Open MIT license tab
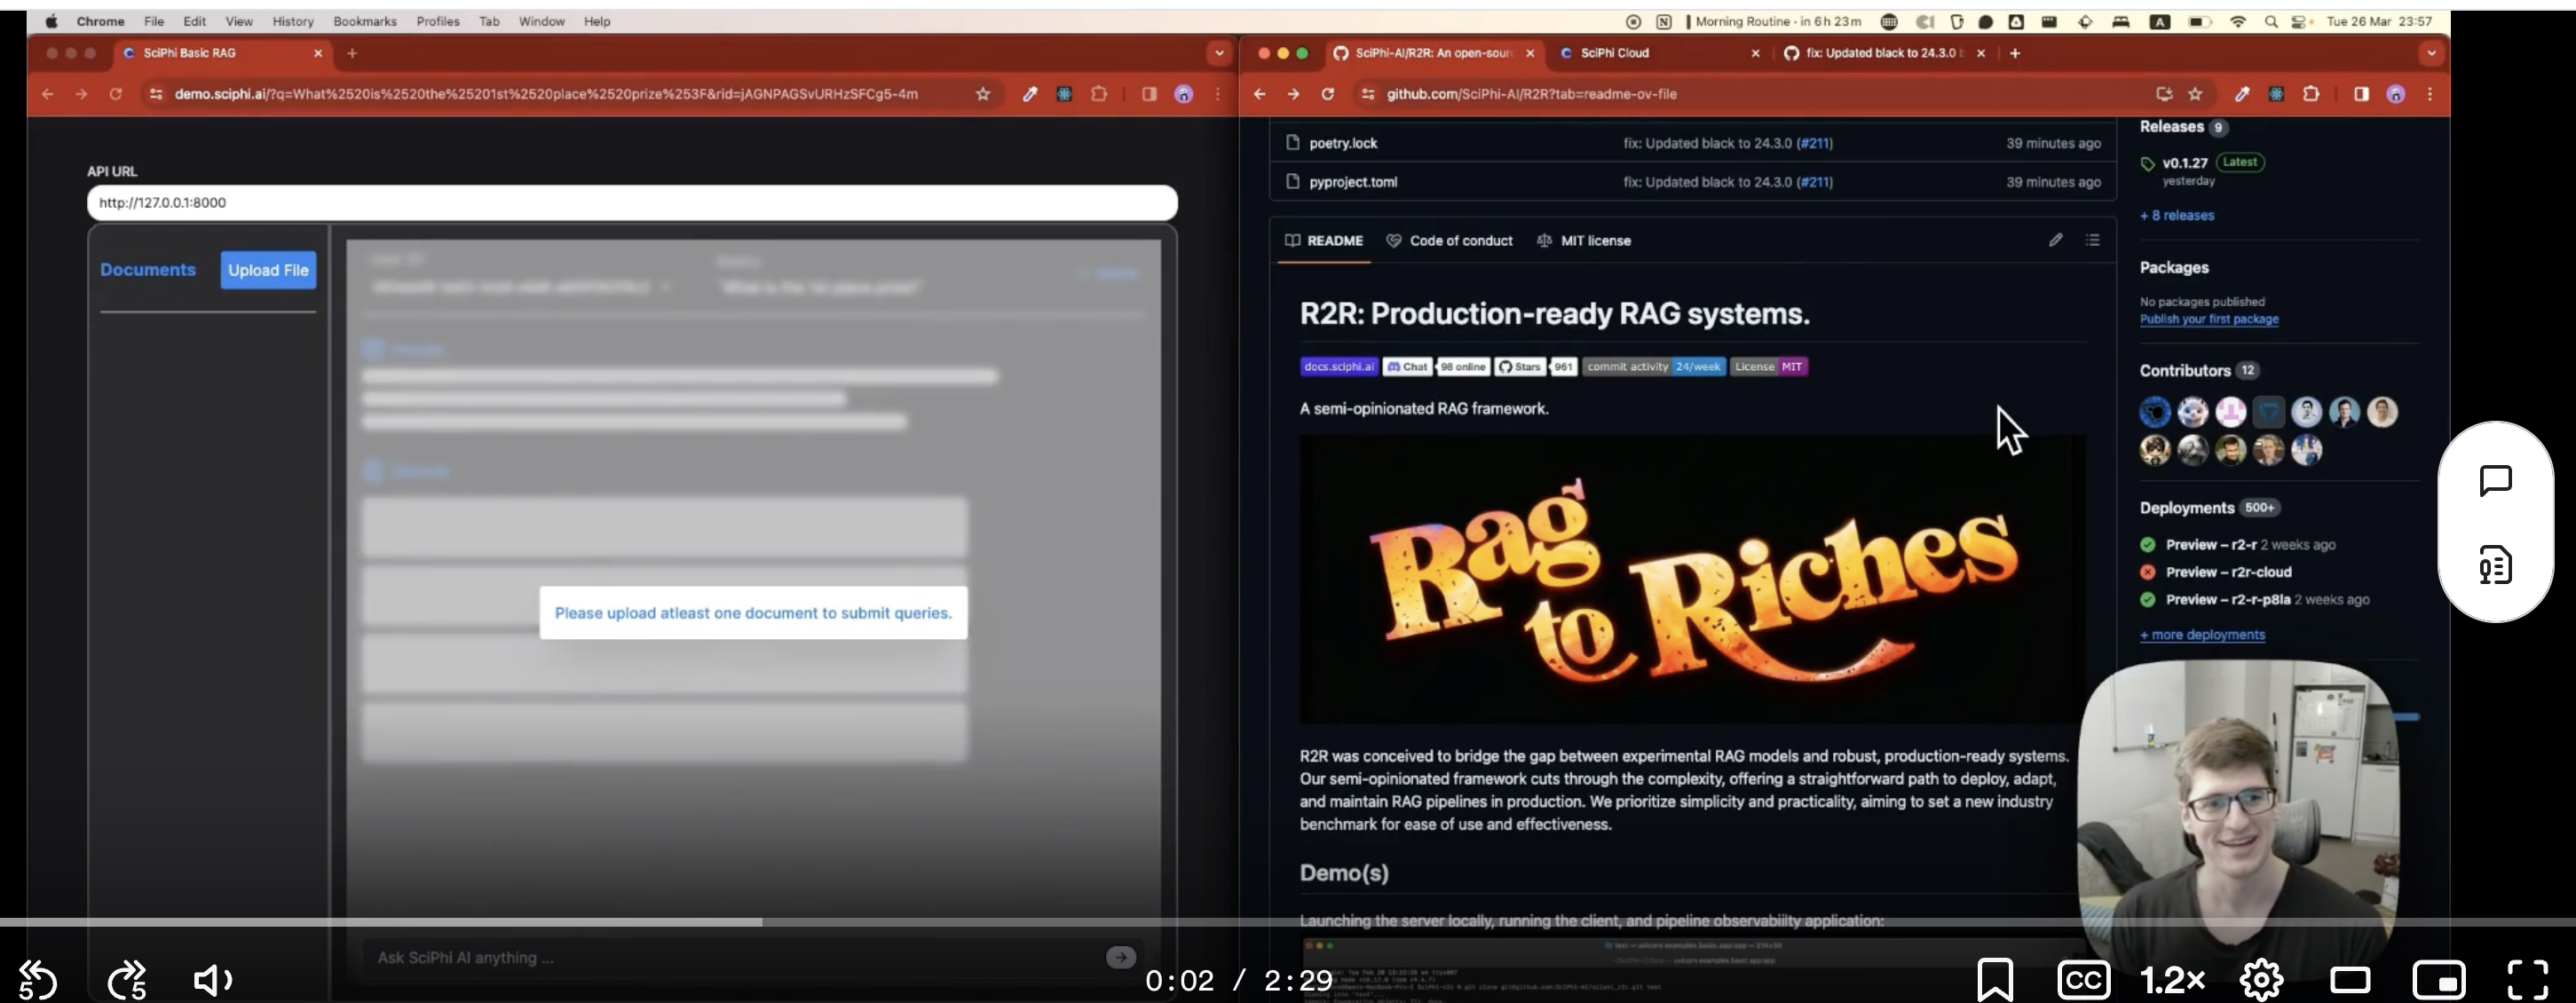This screenshot has width=2576, height=1003. click(1584, 241)
